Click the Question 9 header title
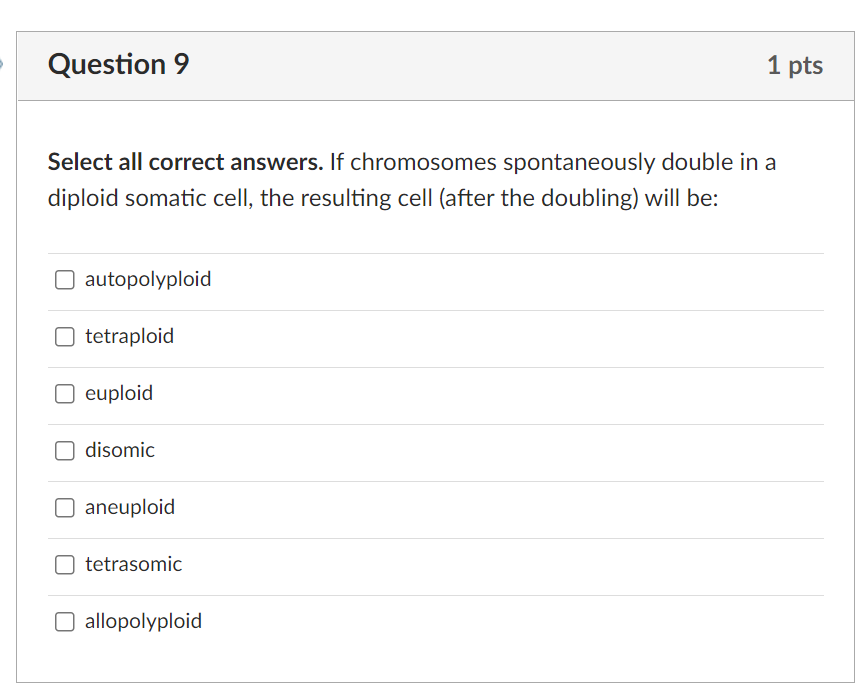This screenshot has width=868, height=693. [118, 64]
